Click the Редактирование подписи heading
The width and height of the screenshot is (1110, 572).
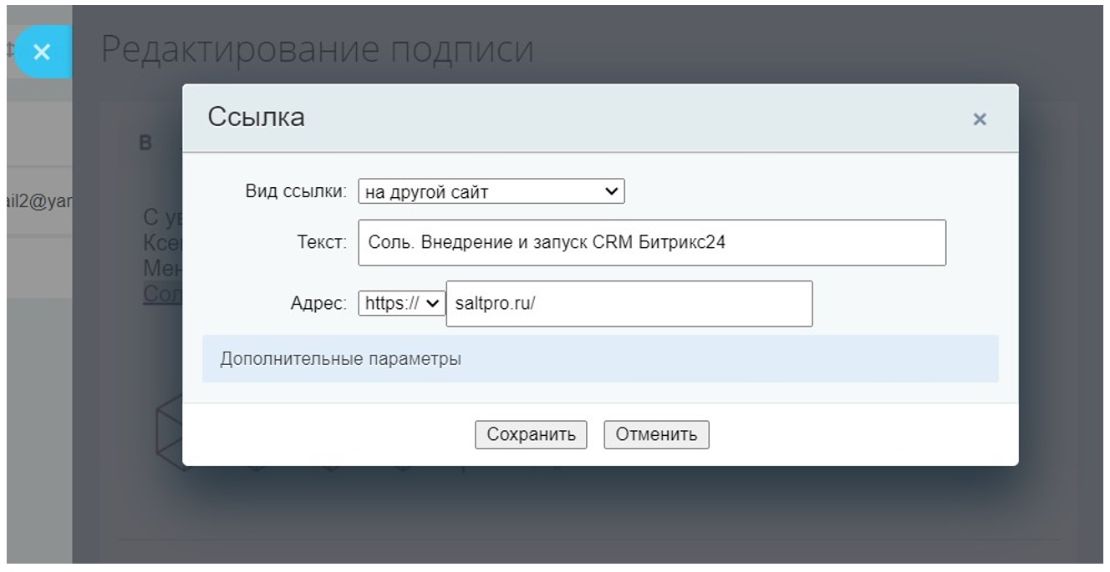coord(317,50)
